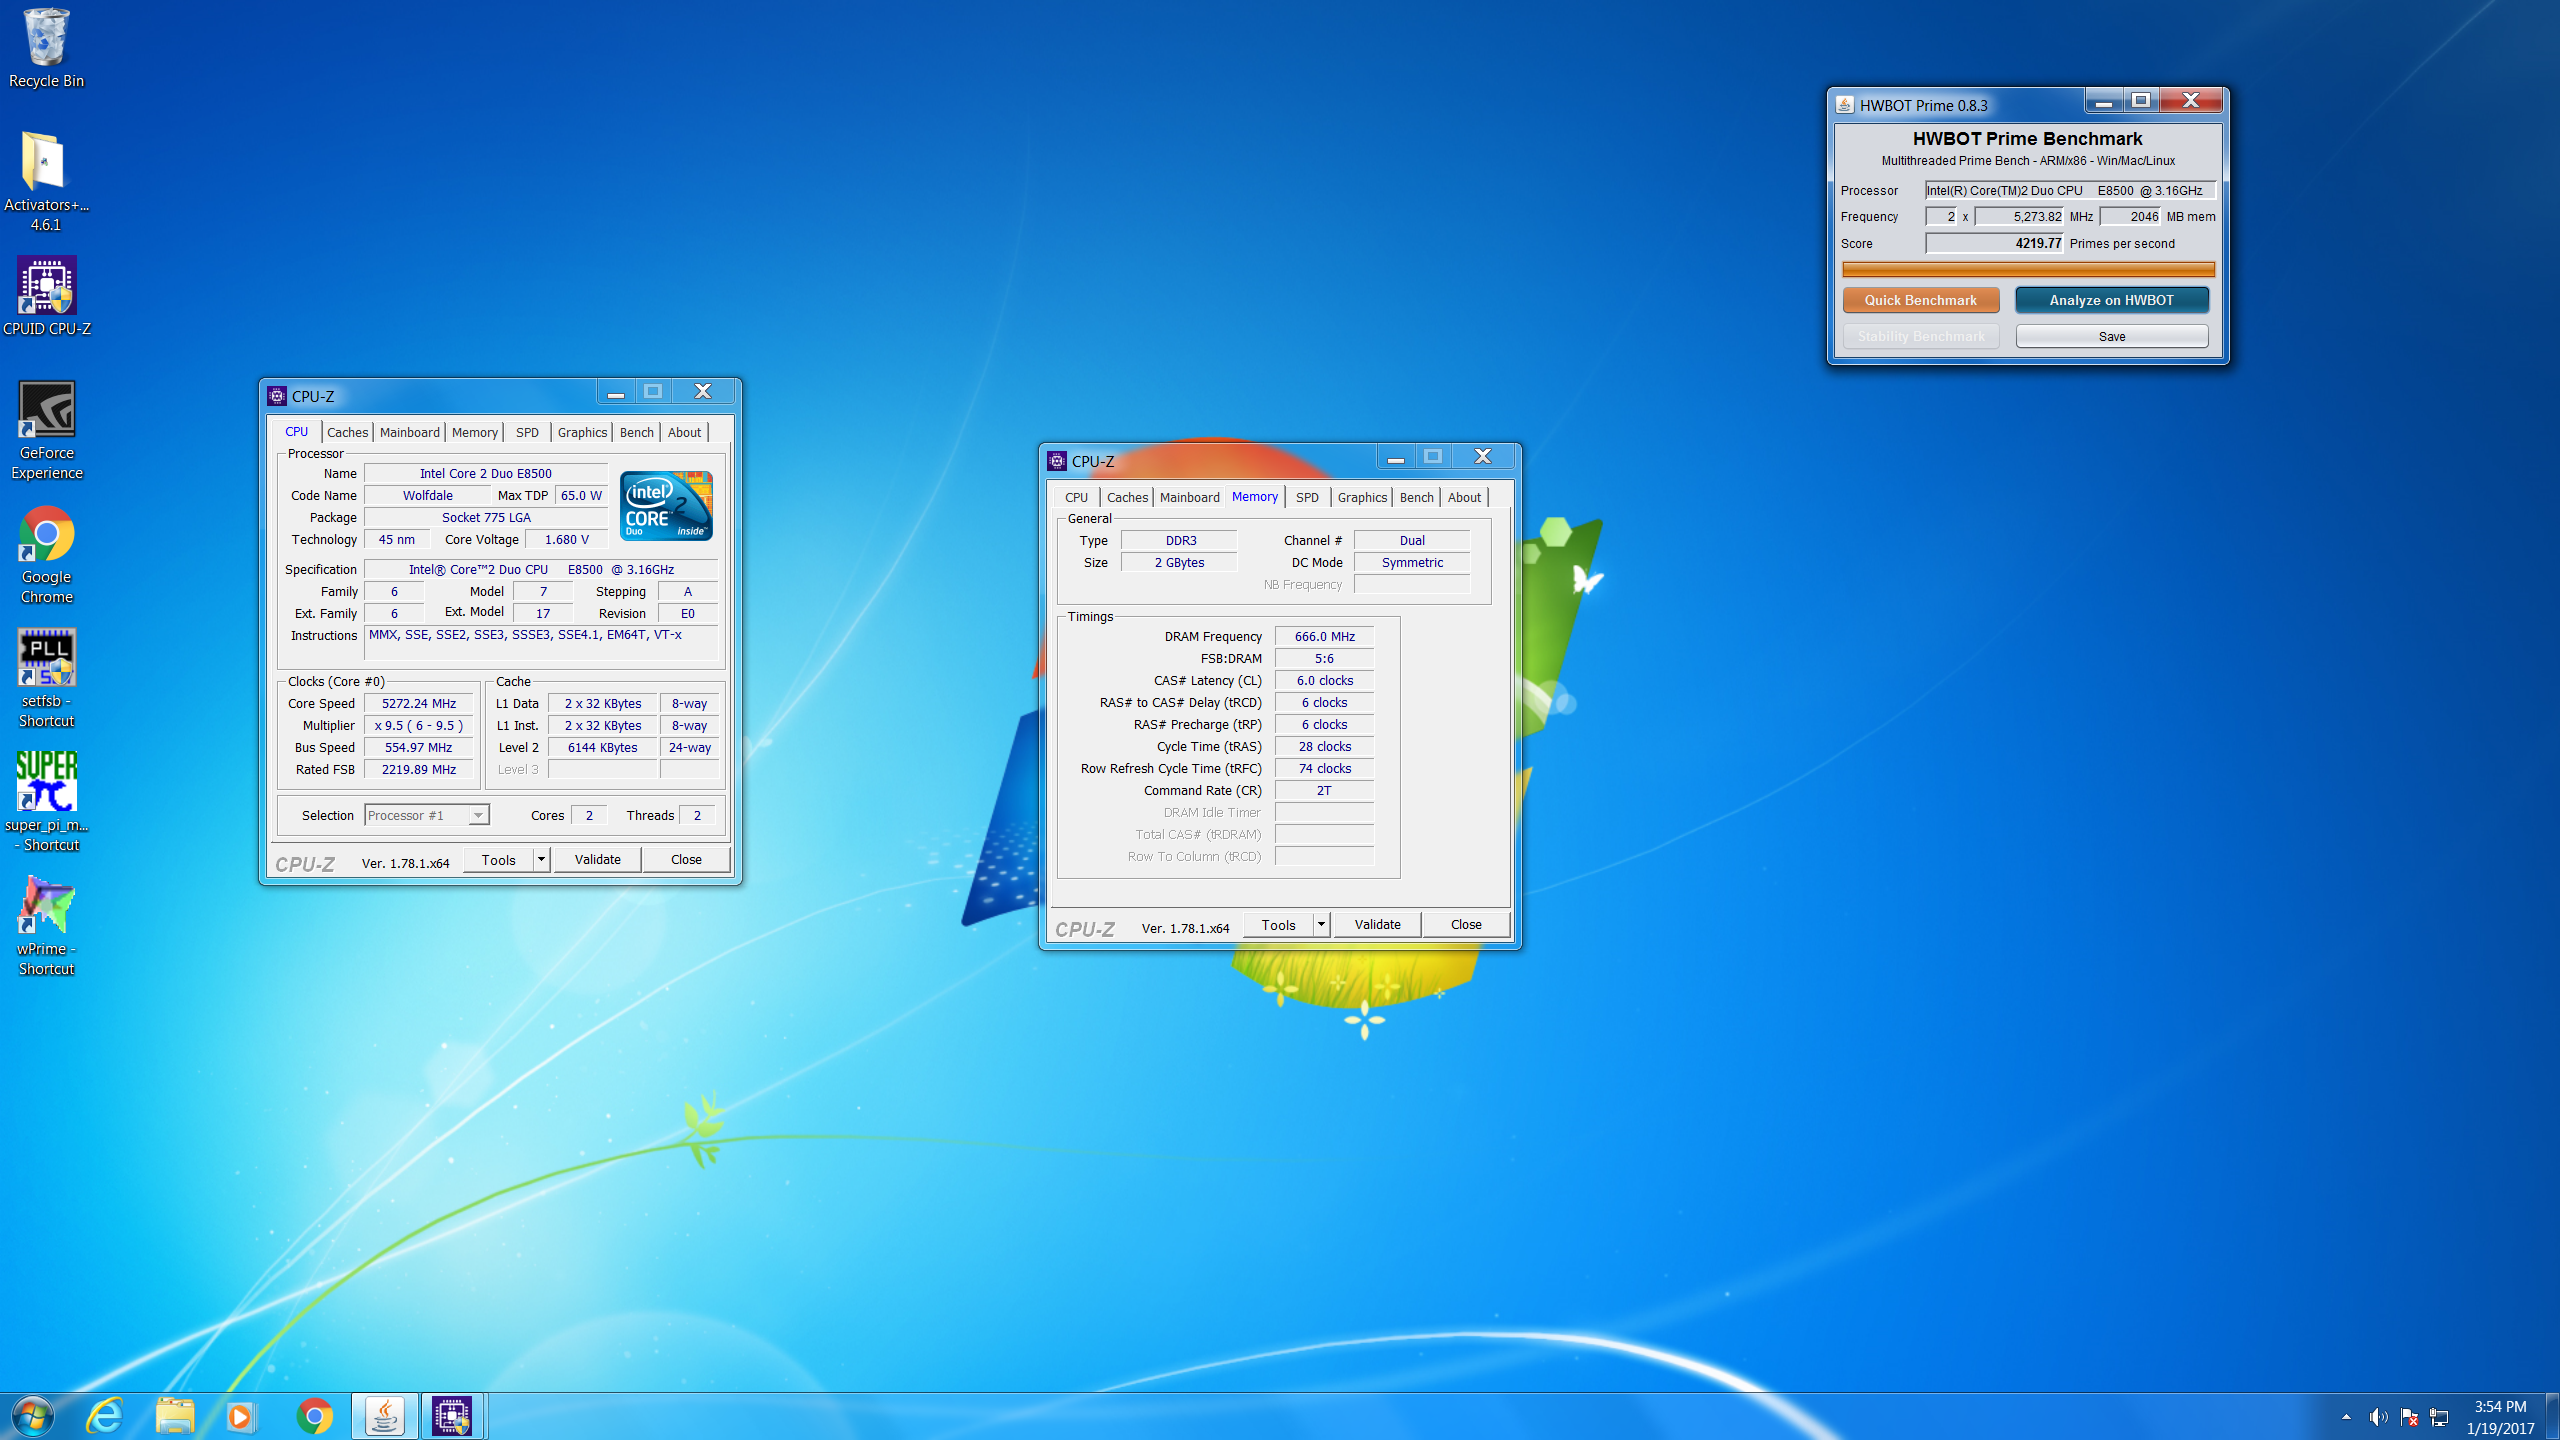
Task: Launch Internet Explorer from the taskbar
Action: 104,1416
